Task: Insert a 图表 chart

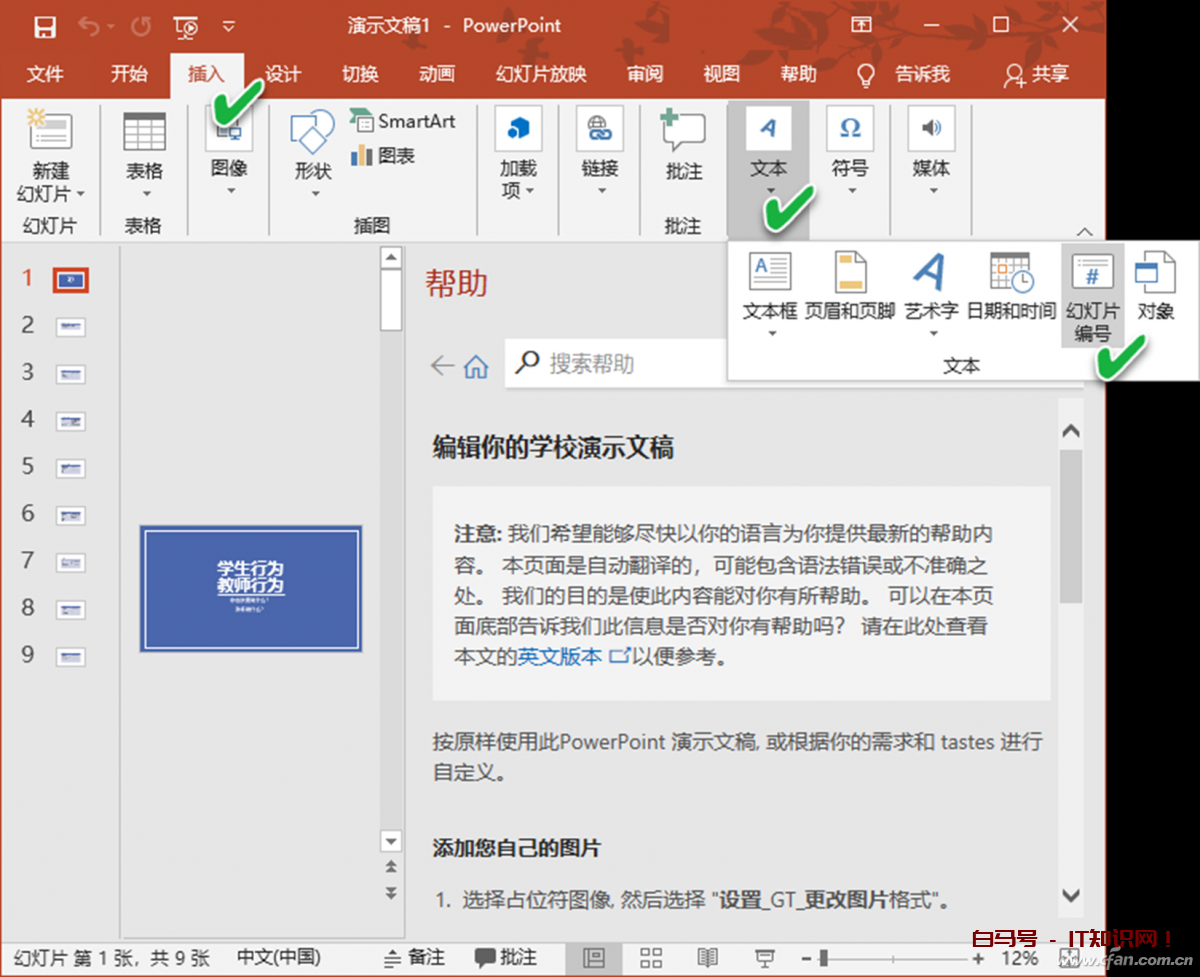Action: 383,156
